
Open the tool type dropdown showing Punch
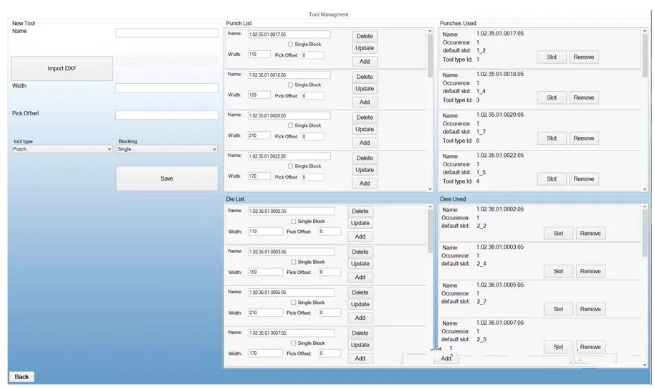point(62,149)
